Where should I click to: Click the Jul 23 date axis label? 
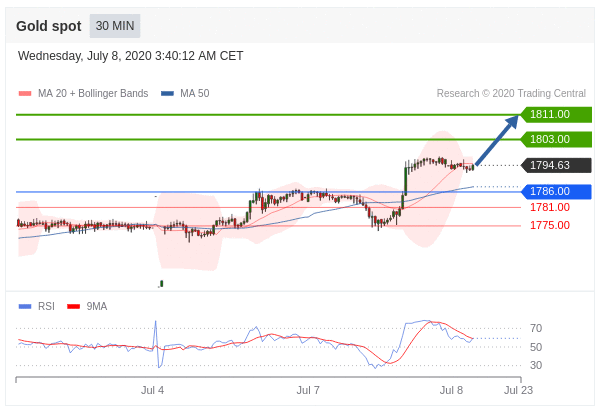[x=518, y=390]
